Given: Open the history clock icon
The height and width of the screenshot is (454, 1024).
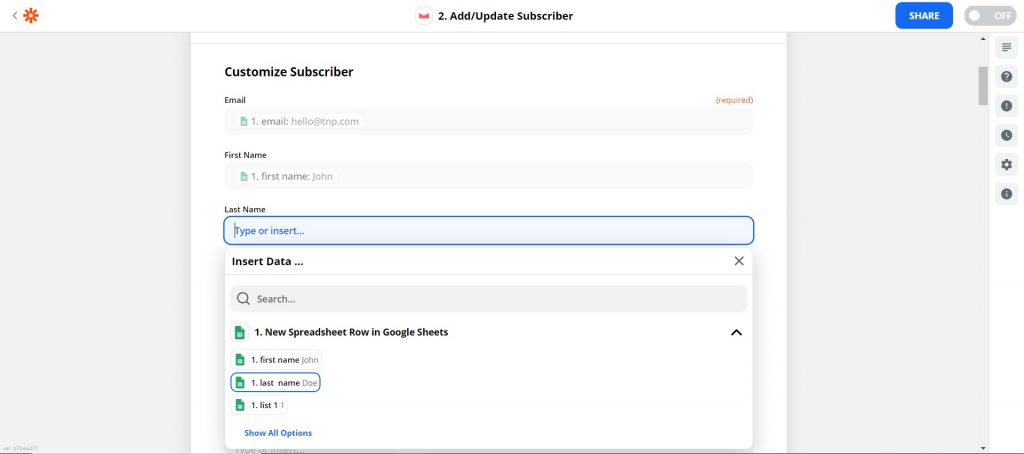Looking at the screenshot, I should (1006, 135).
